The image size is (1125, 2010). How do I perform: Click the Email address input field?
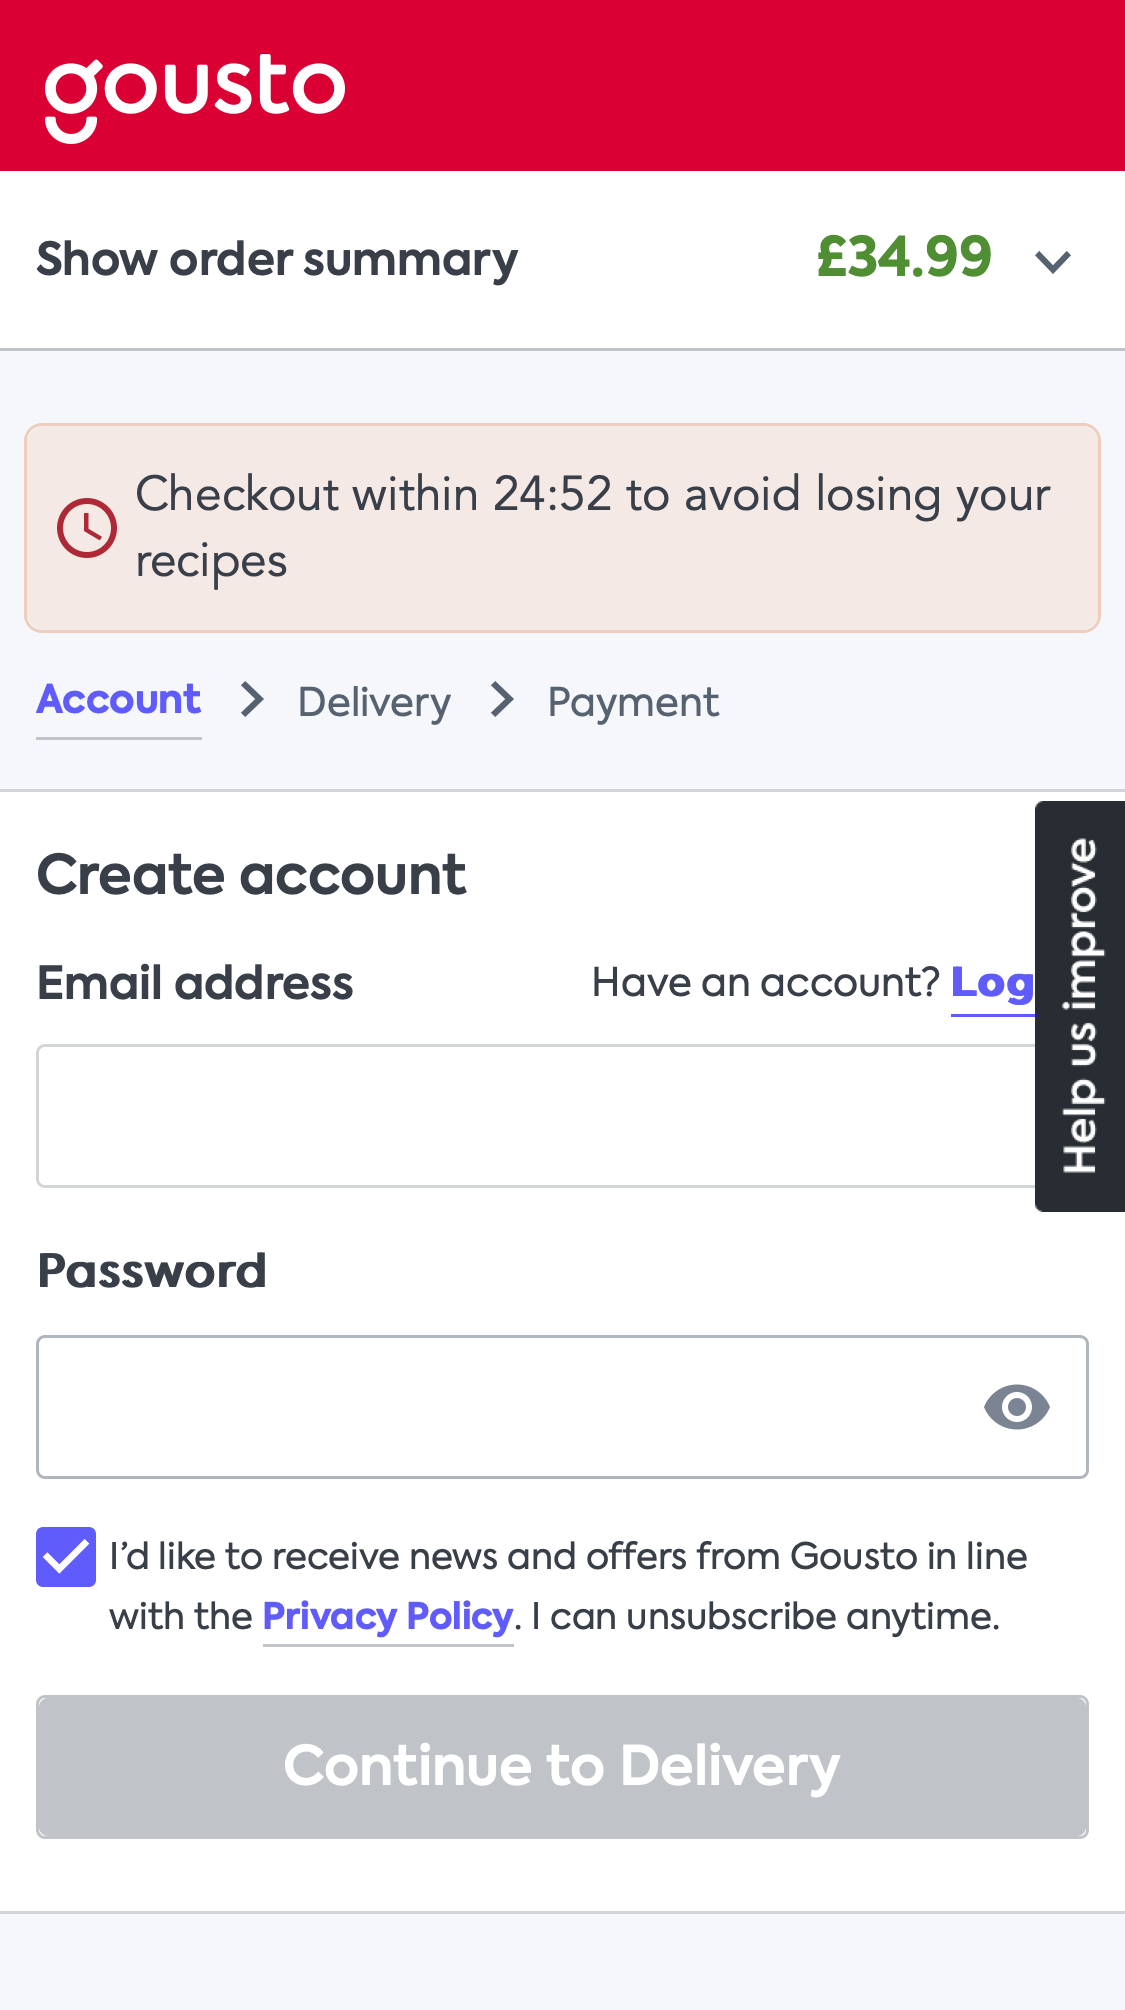[x=562, y=1115]
